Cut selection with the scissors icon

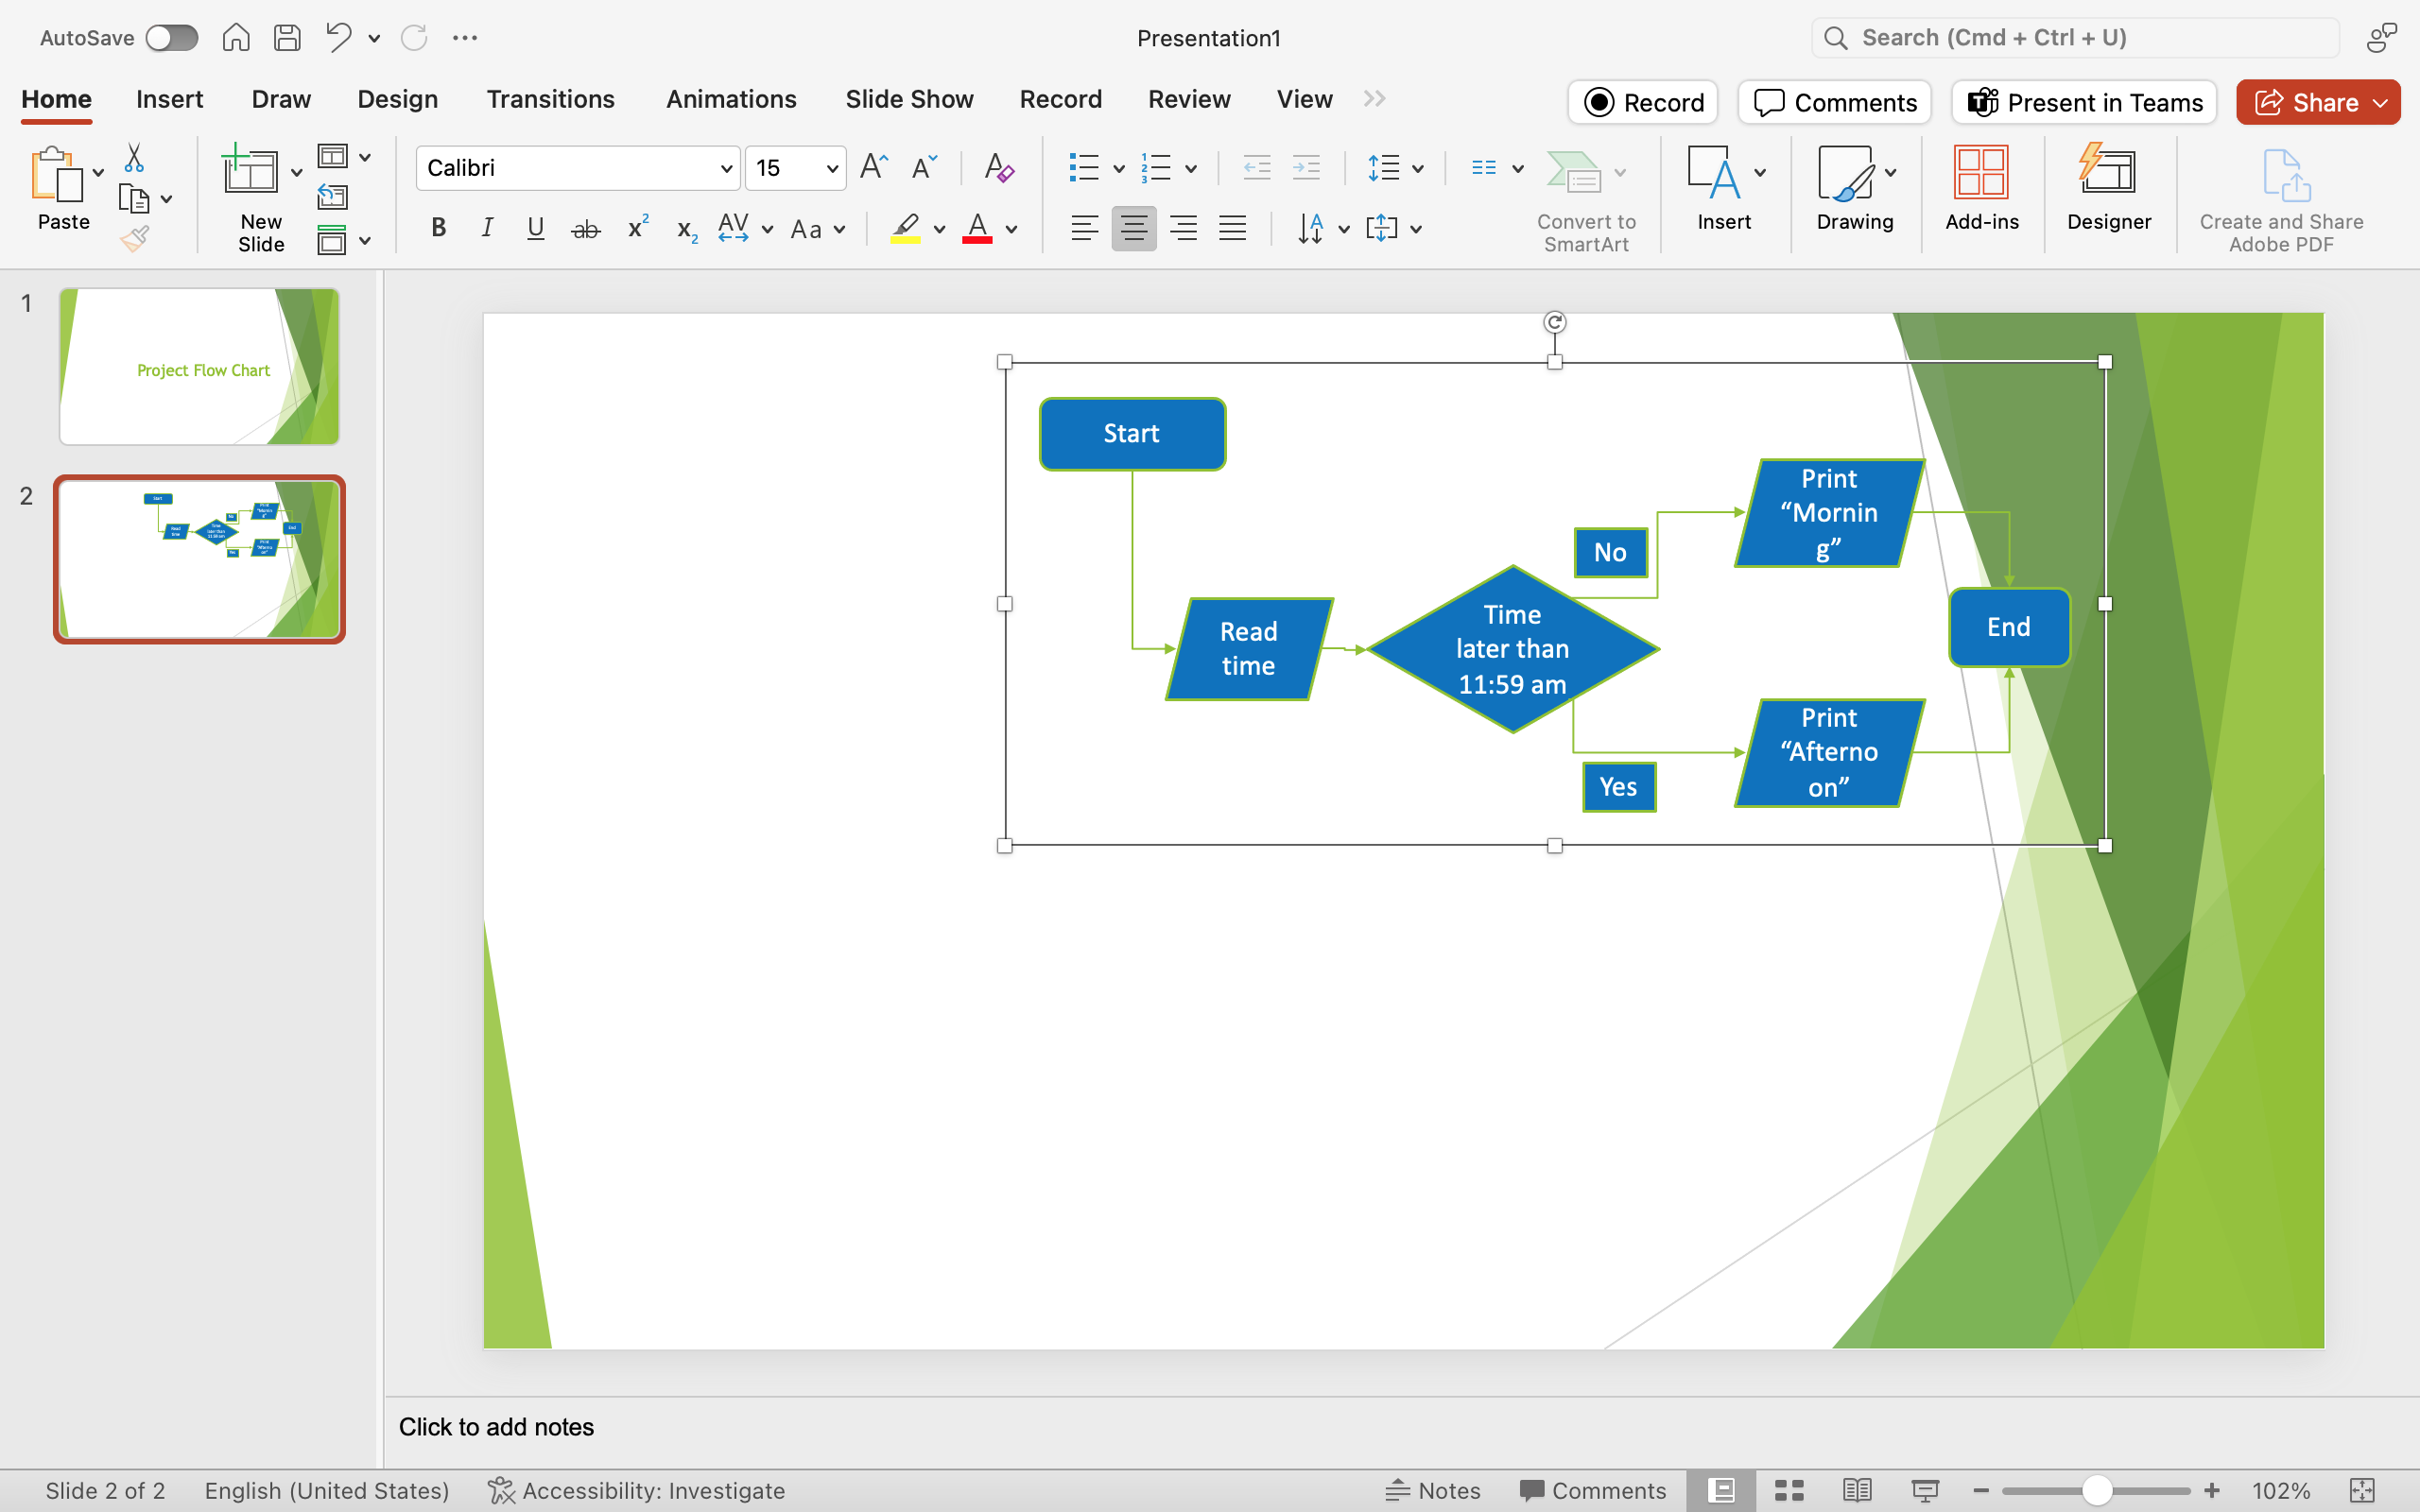point(134,158)
